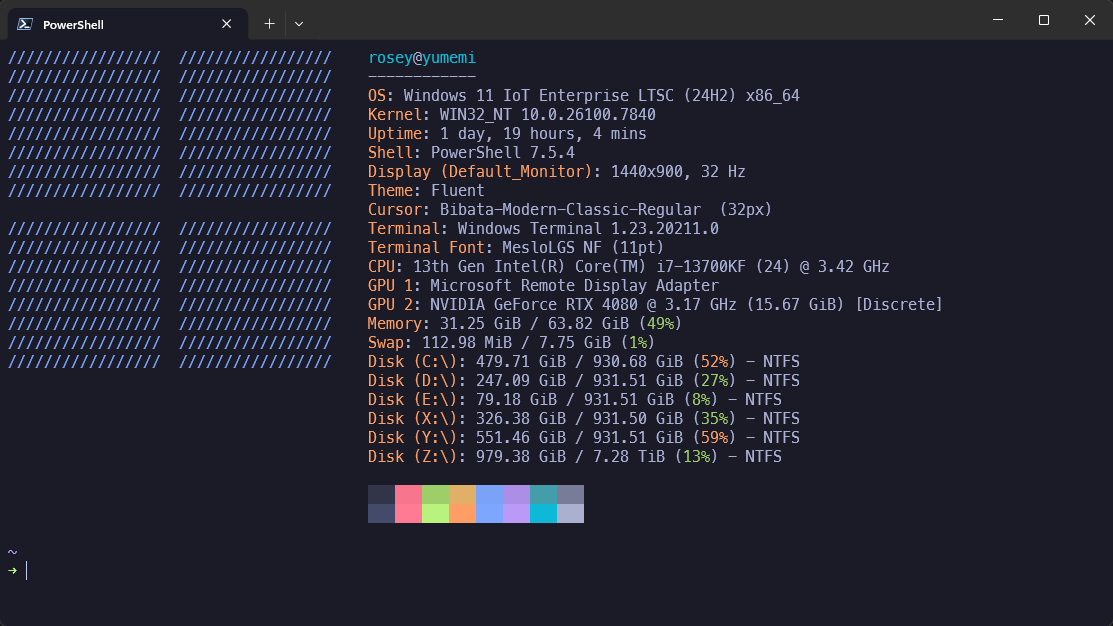Click the Disk (Z:\) usage line
This screenshot has height=626, width=1113.
[574, 456]
